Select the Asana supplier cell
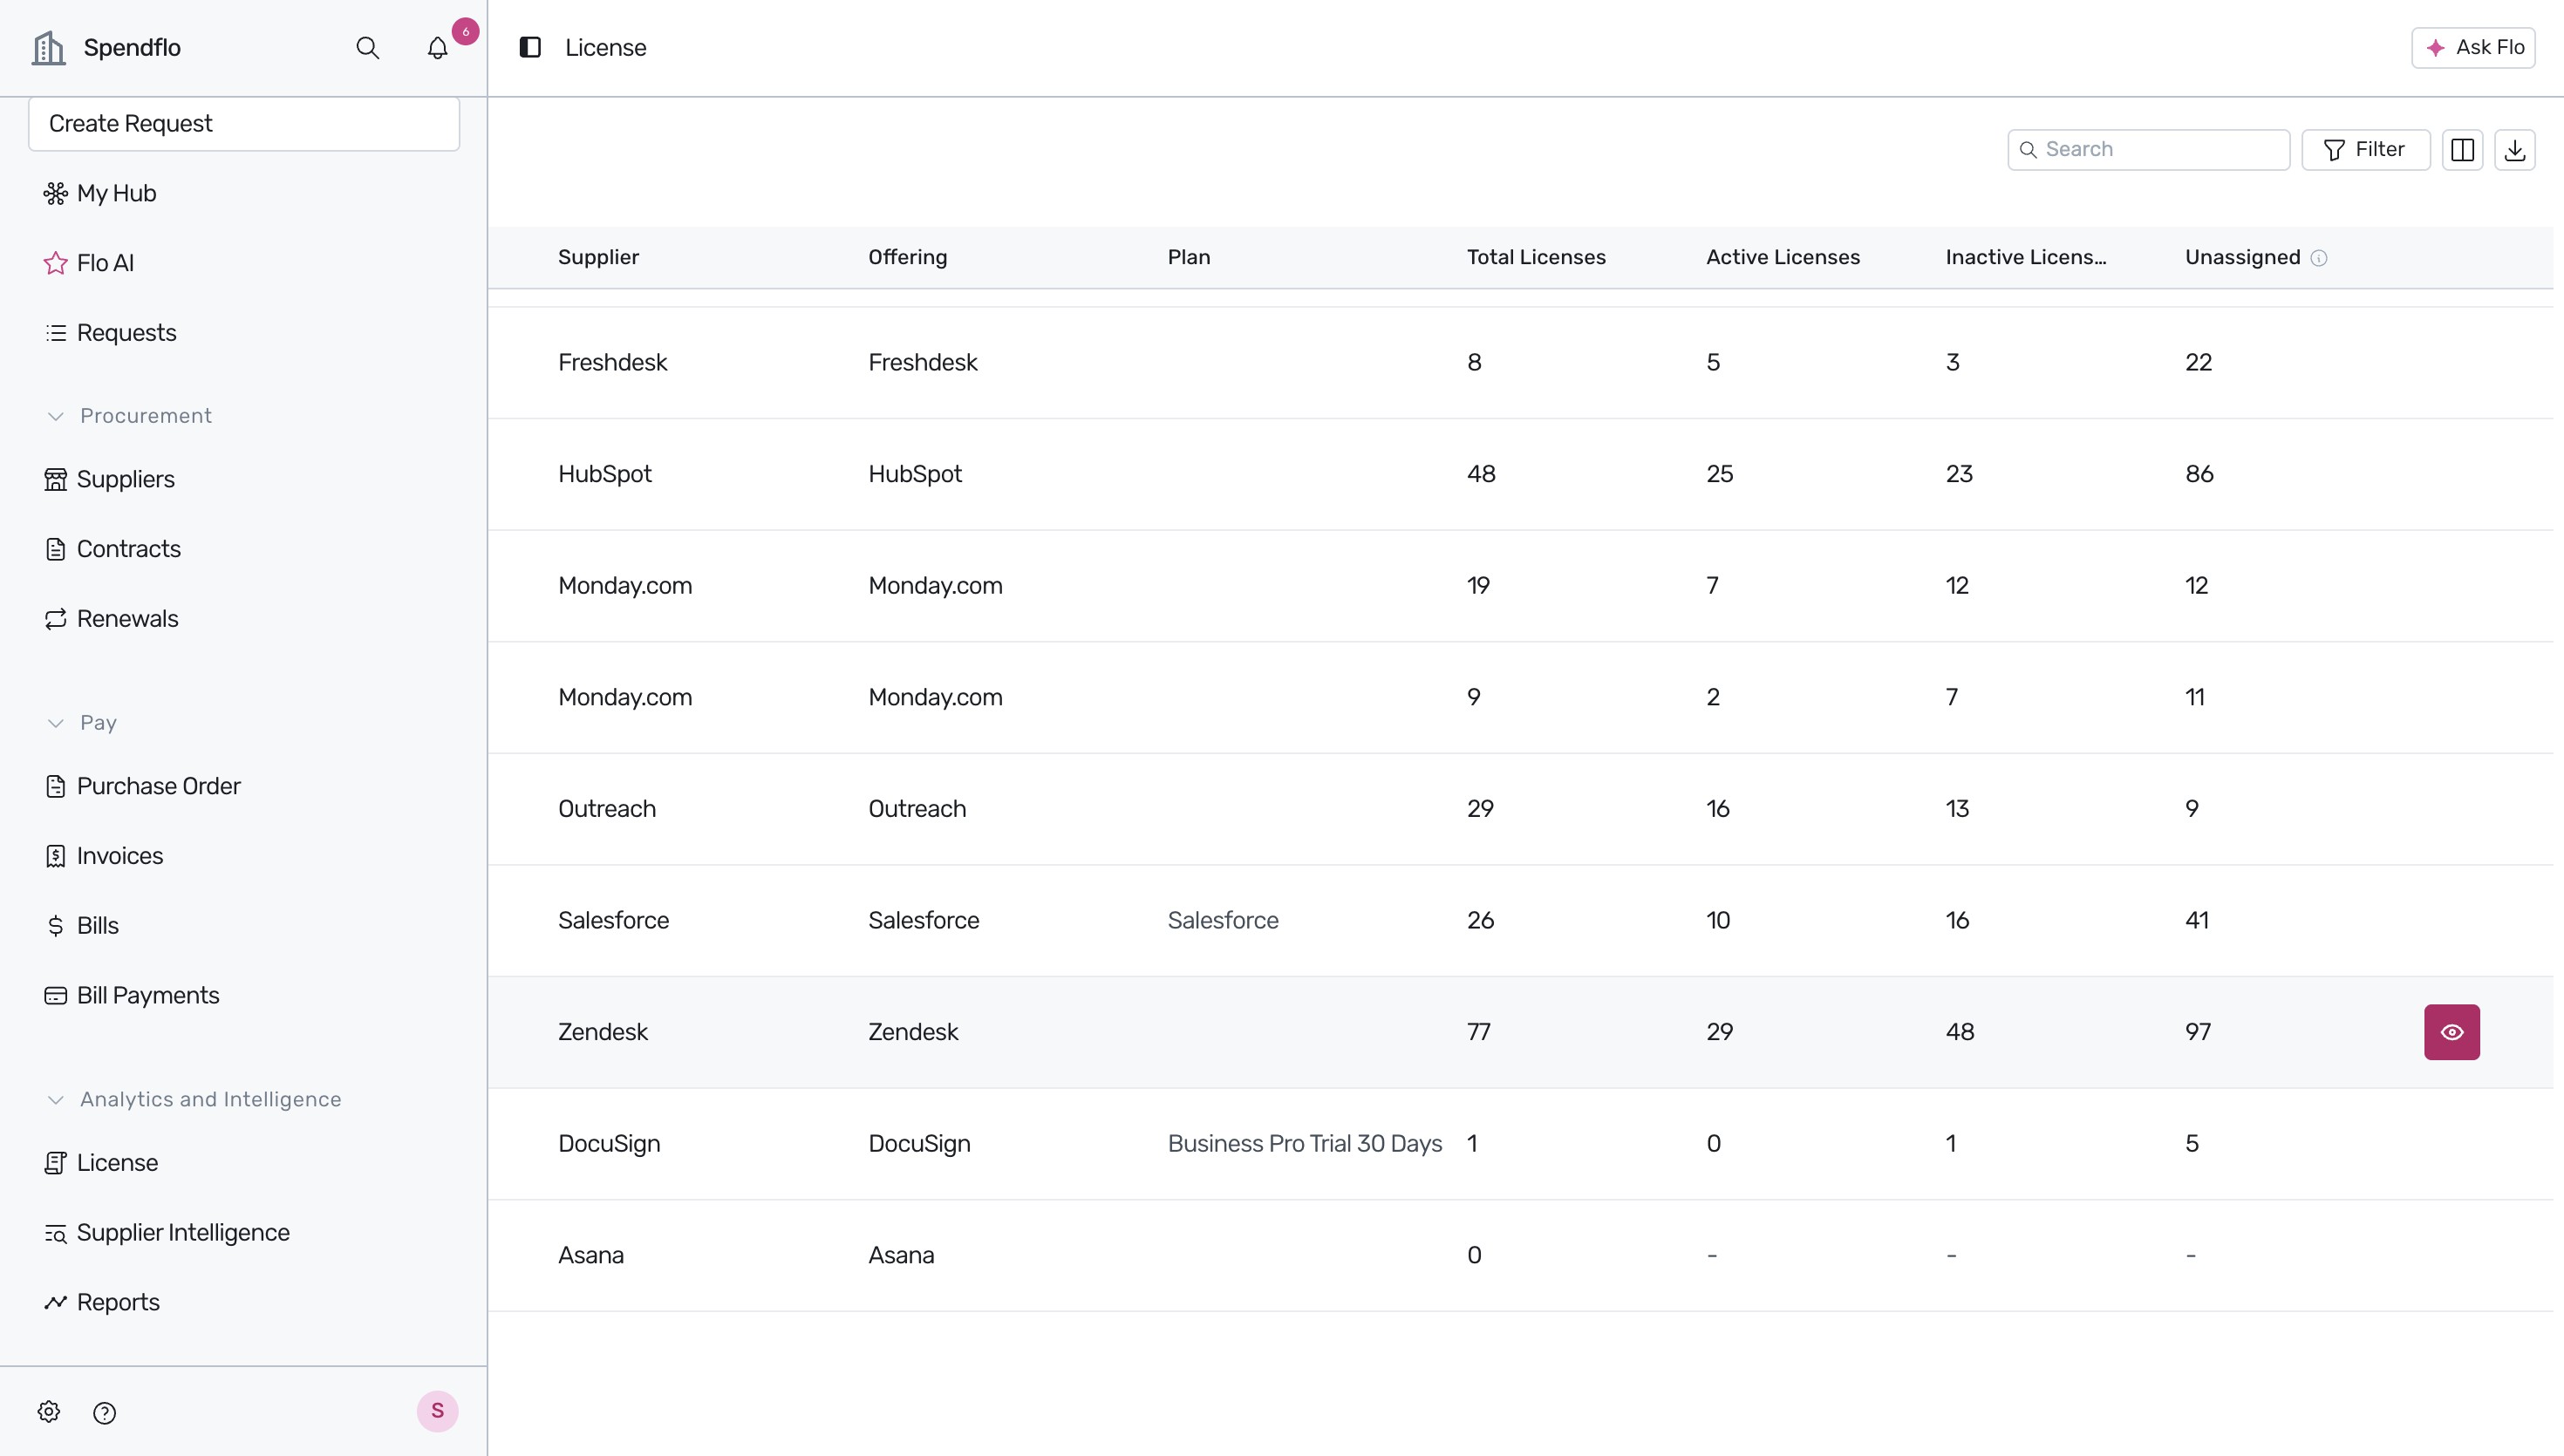Image resolution: width=2564 pixels, height=1456 pixels. pyautogui.click(x=590, y=1255)
